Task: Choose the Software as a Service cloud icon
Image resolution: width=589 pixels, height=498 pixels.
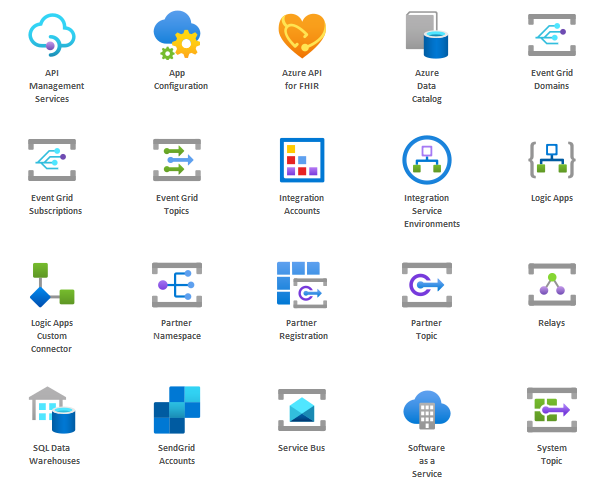Action: (427, 410)
